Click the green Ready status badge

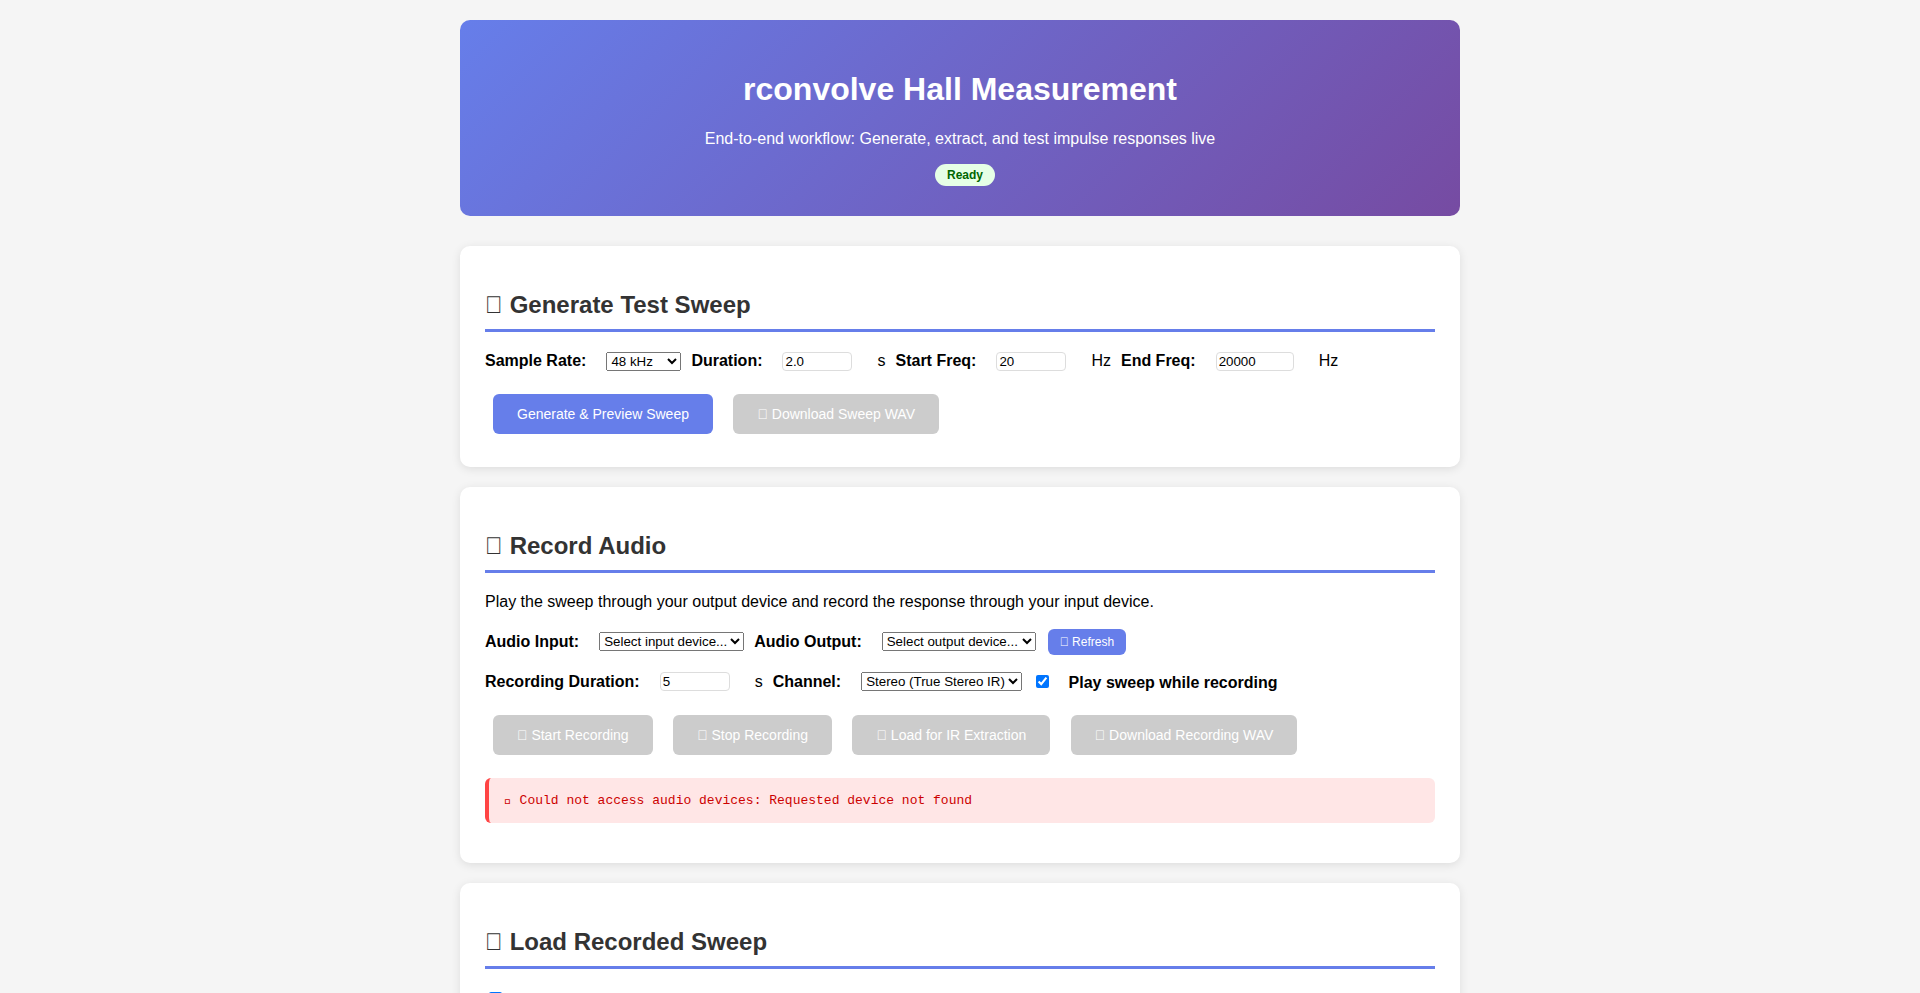[963, 174]
